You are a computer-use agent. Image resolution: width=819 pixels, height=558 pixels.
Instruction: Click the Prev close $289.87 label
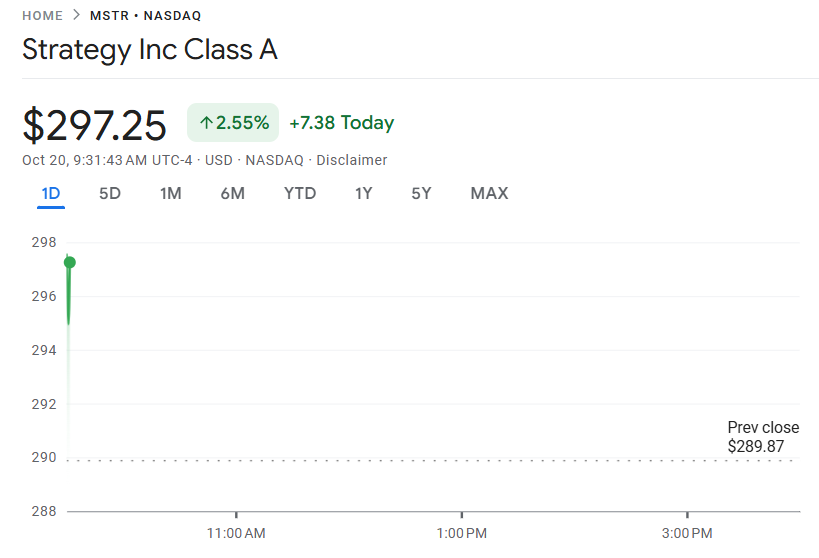coord(763,437)
